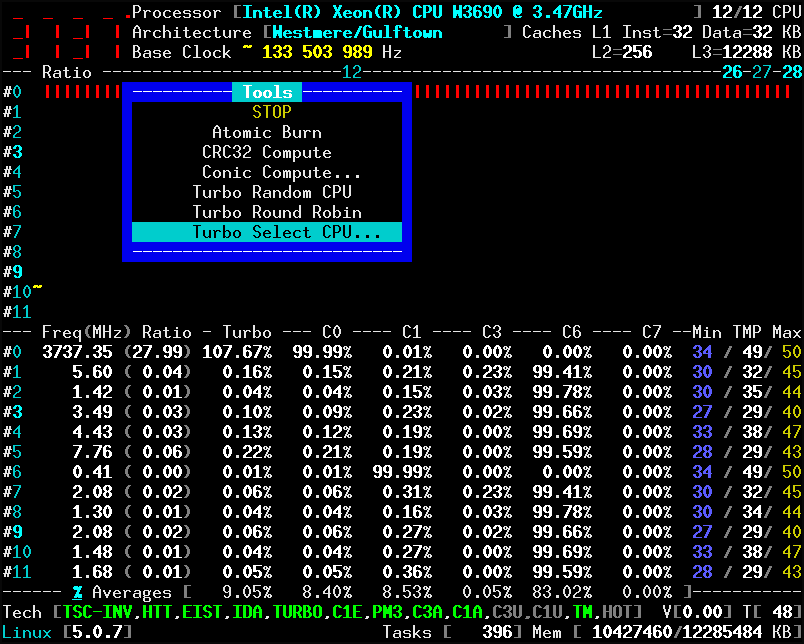Click CPU #9 label in table
The width and height of the screenshot is (804, 644).
(x=13, y=532)
